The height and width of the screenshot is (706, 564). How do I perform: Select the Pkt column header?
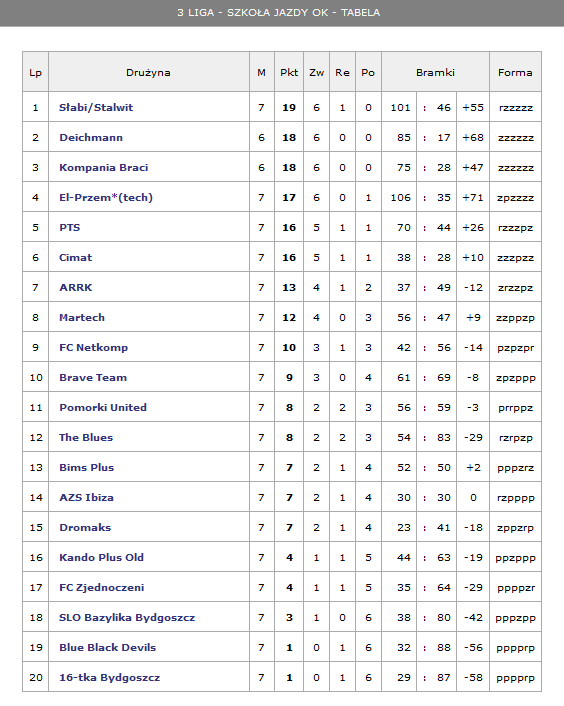289,72
